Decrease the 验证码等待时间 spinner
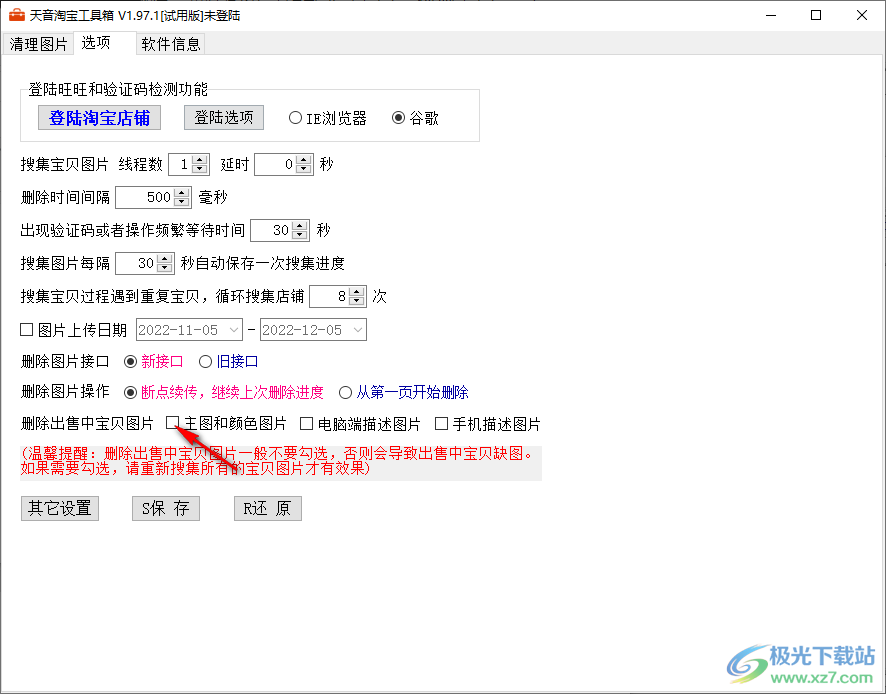 pos(300,235)
